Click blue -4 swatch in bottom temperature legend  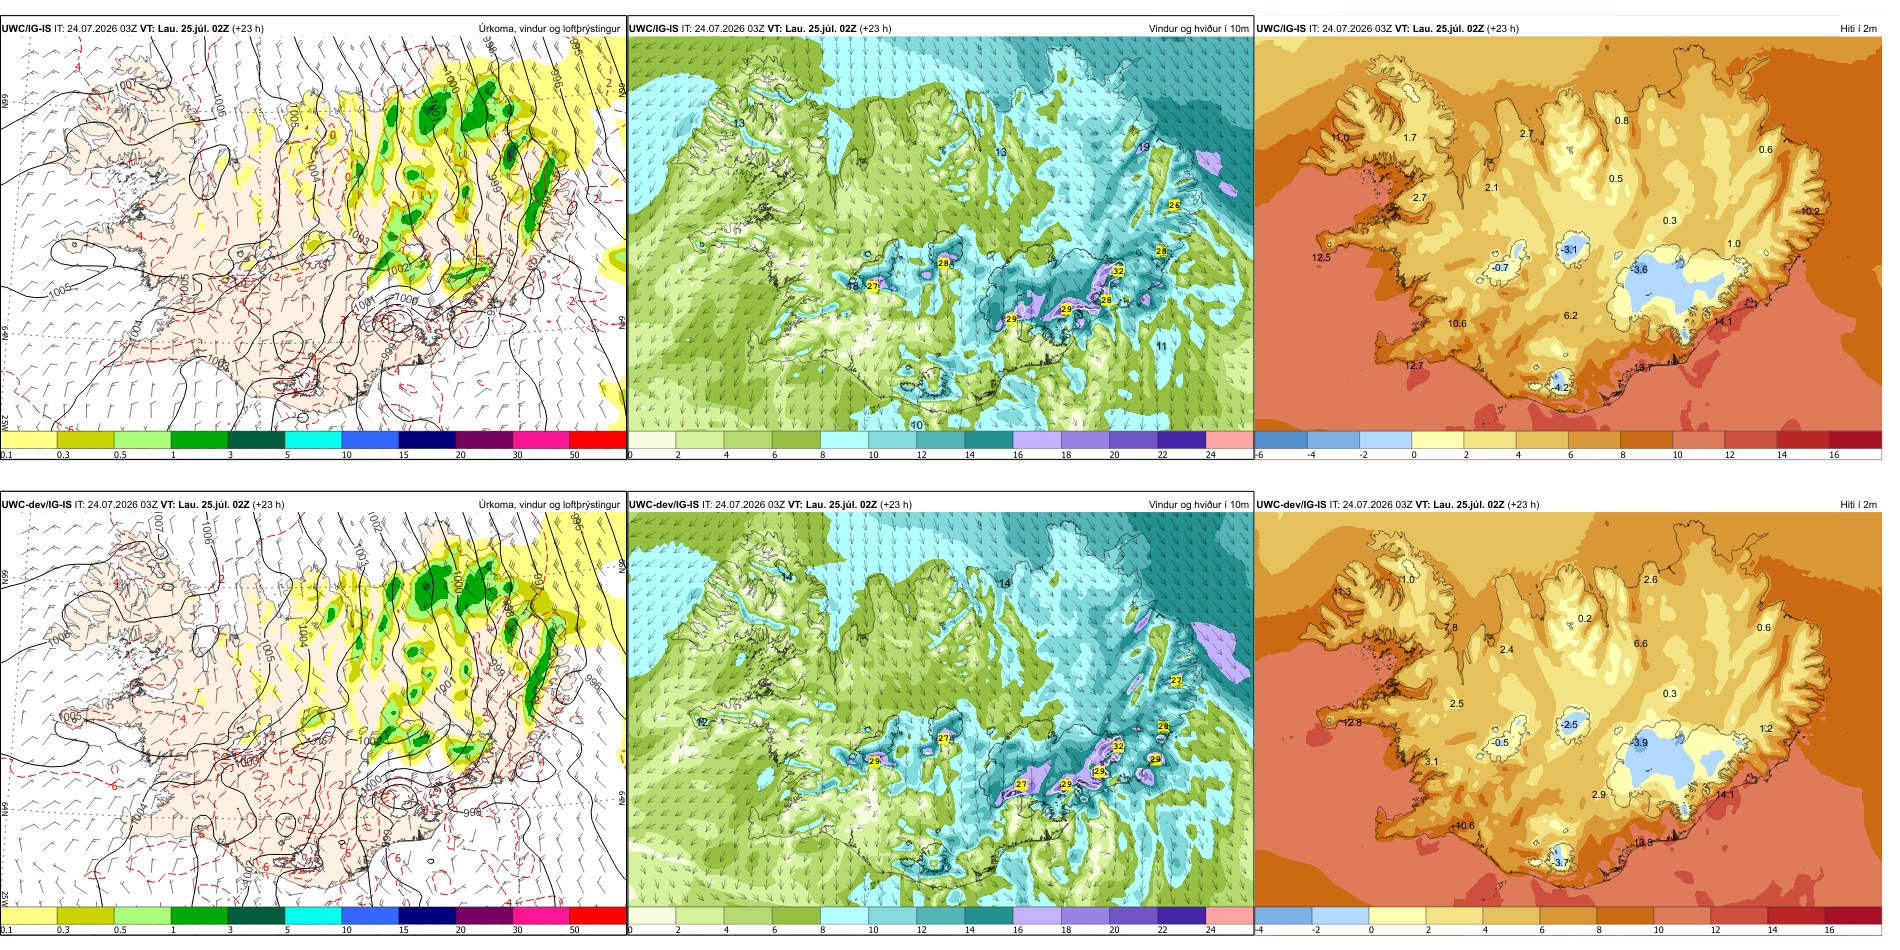[x=1283, y=915]
